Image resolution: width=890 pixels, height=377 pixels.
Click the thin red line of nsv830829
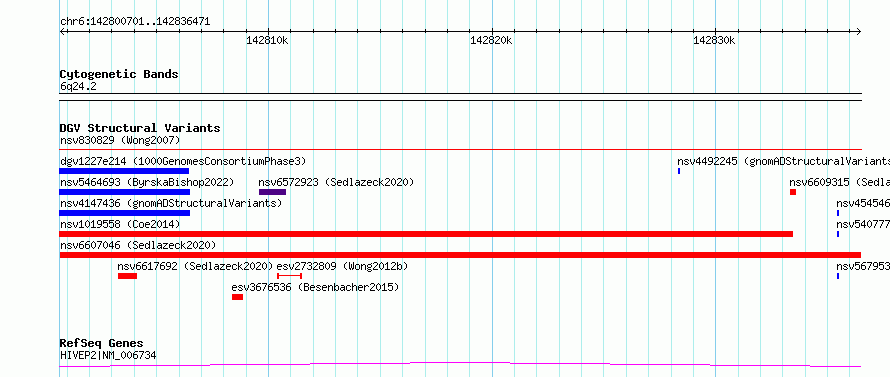(x=460, y=149)
